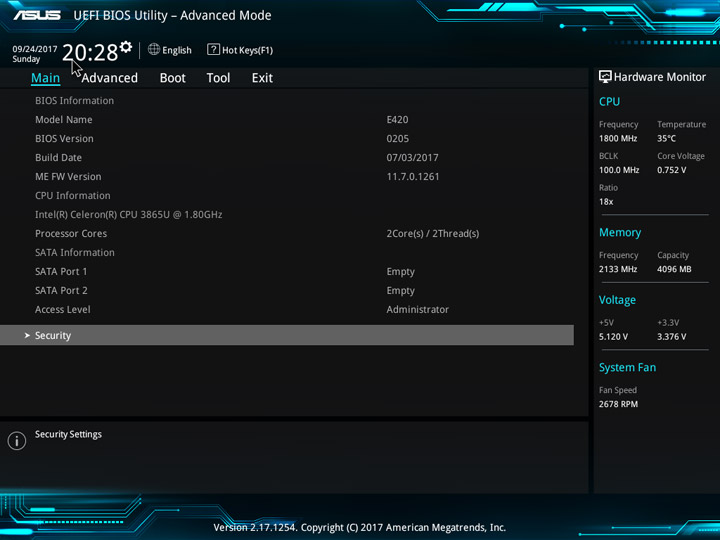The width and height of the screenshot is (720, 540).
Task: Click the Intel Celeron CPU 3865U line
Action: coord(129,215)
